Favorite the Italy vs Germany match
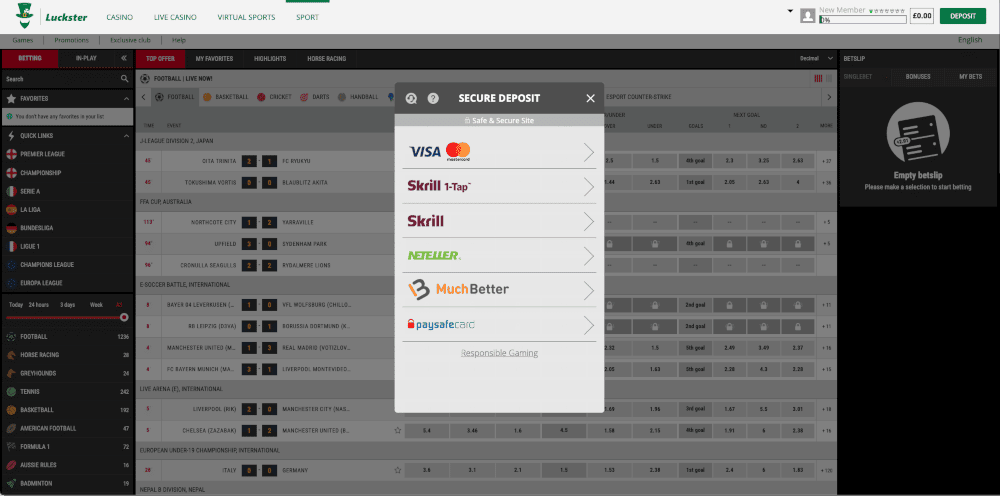Screen dimensions: 1000x496 pos(398,469)
